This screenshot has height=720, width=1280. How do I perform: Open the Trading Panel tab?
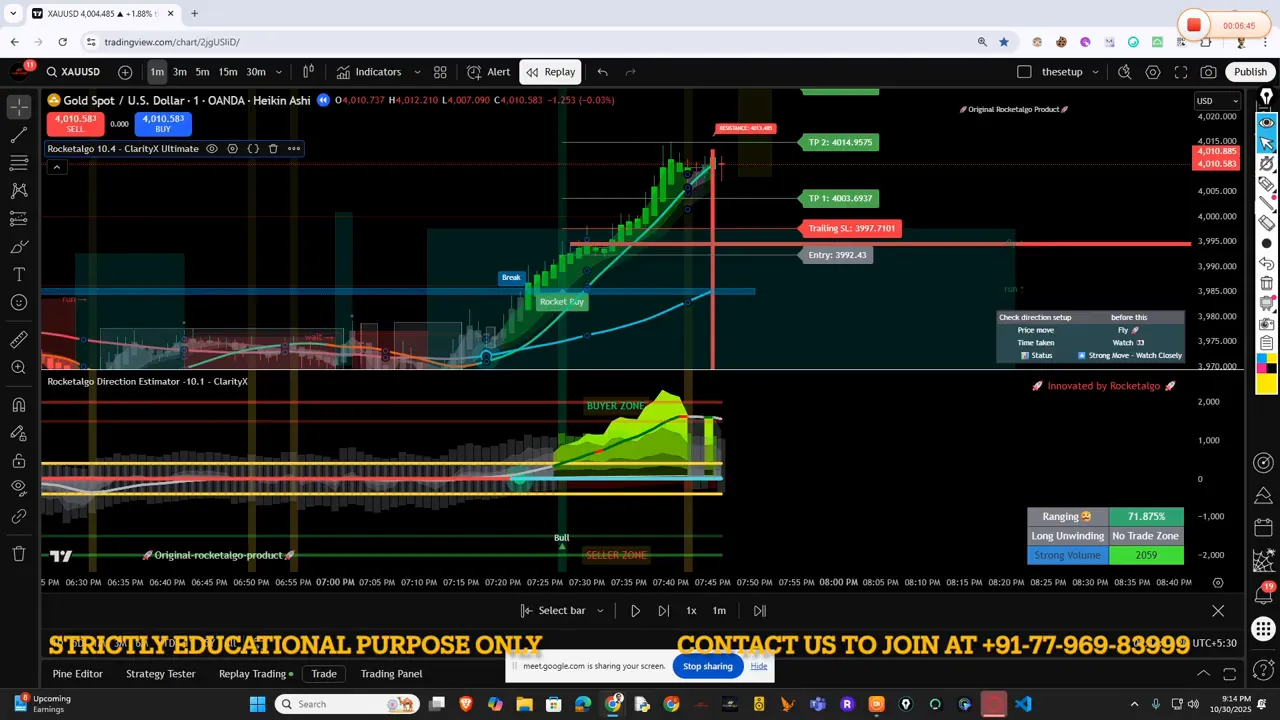point(391,673)
